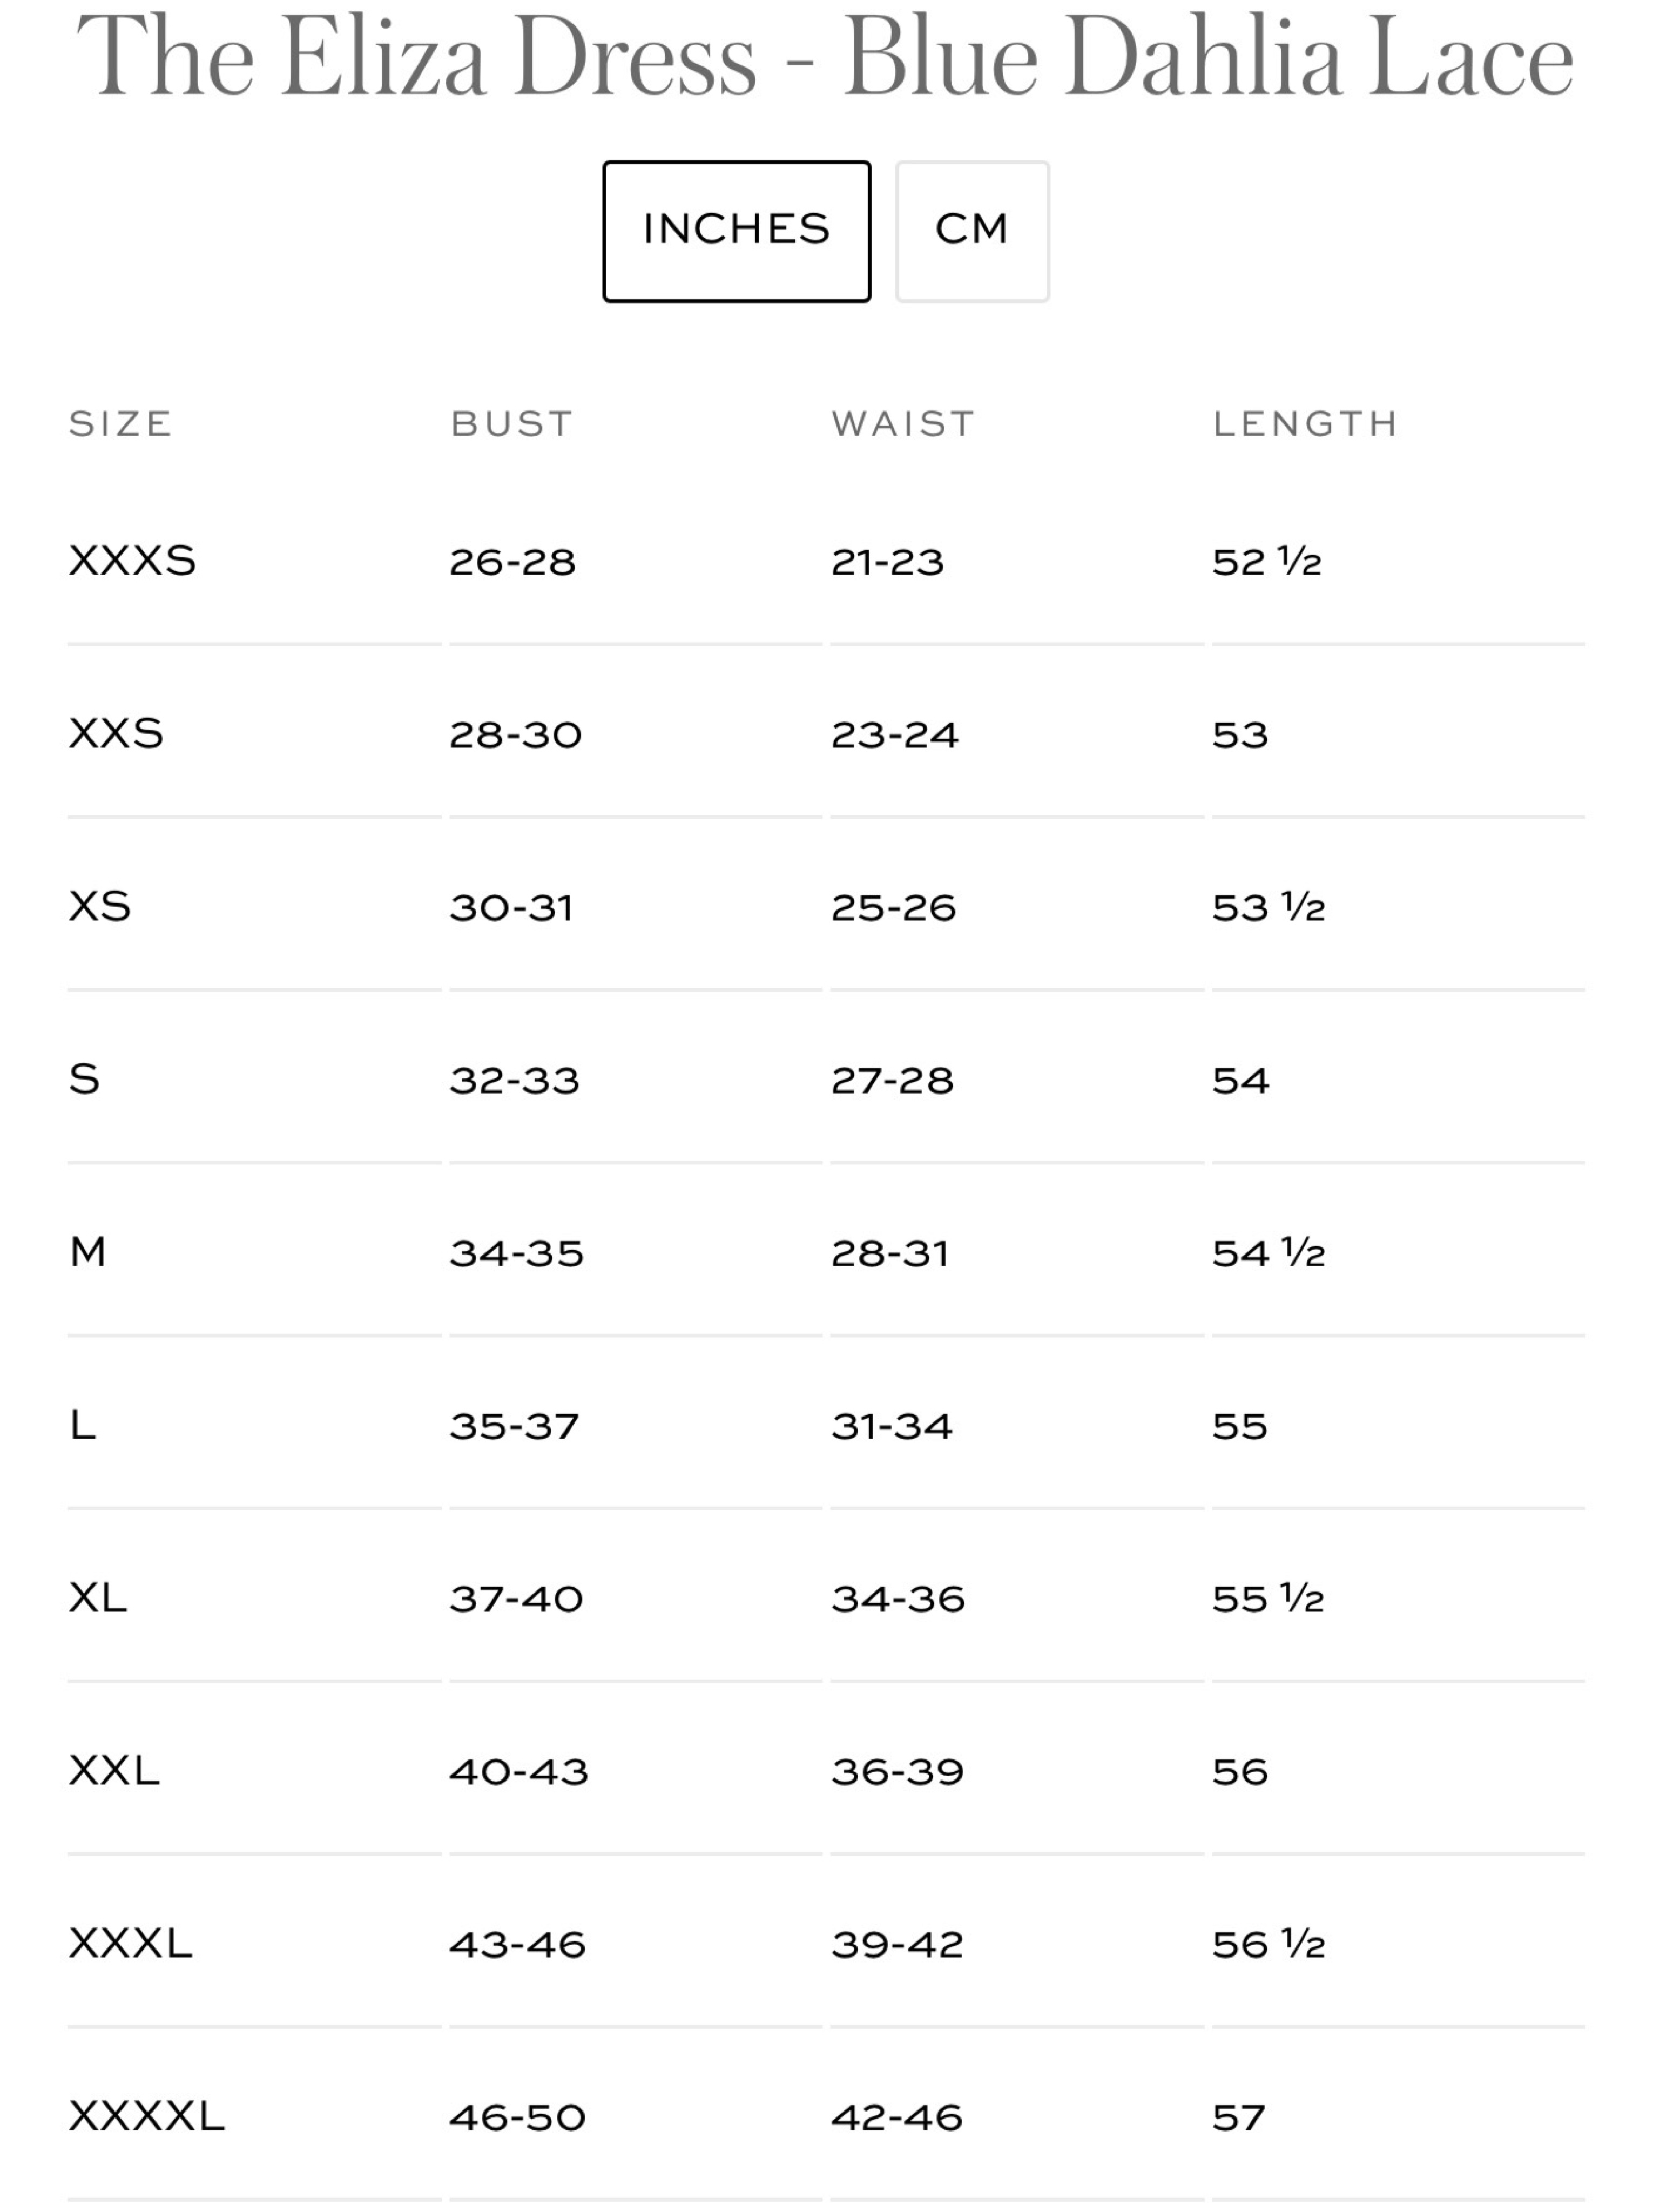This screenshot has width=1653, height=2212.
Task: Select the XXXS size row
Action: 826,561
